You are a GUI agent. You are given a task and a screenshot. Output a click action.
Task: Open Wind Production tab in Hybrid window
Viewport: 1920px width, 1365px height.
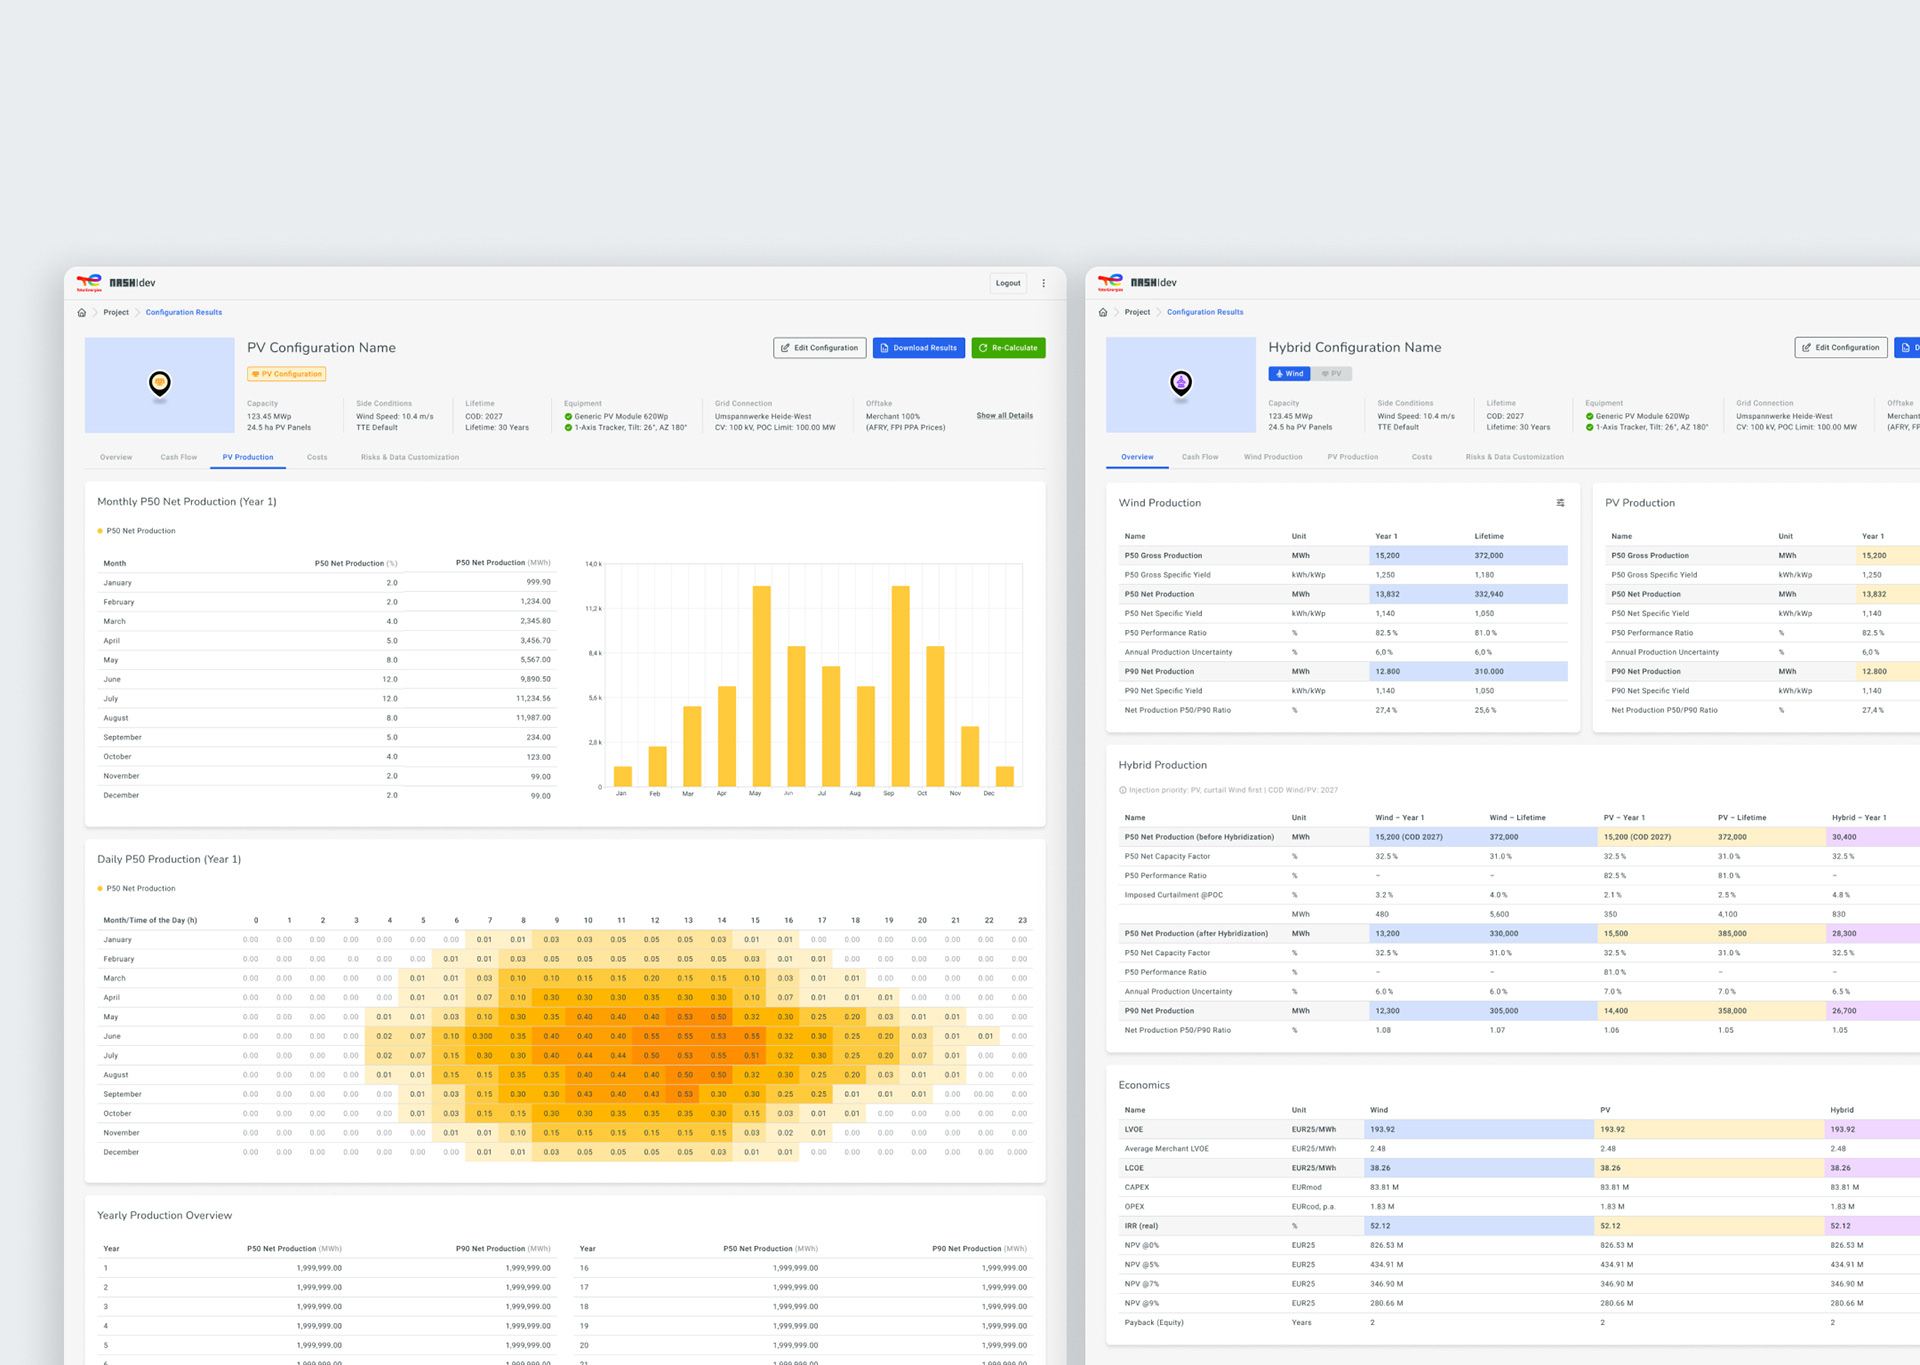point(1272,457)
